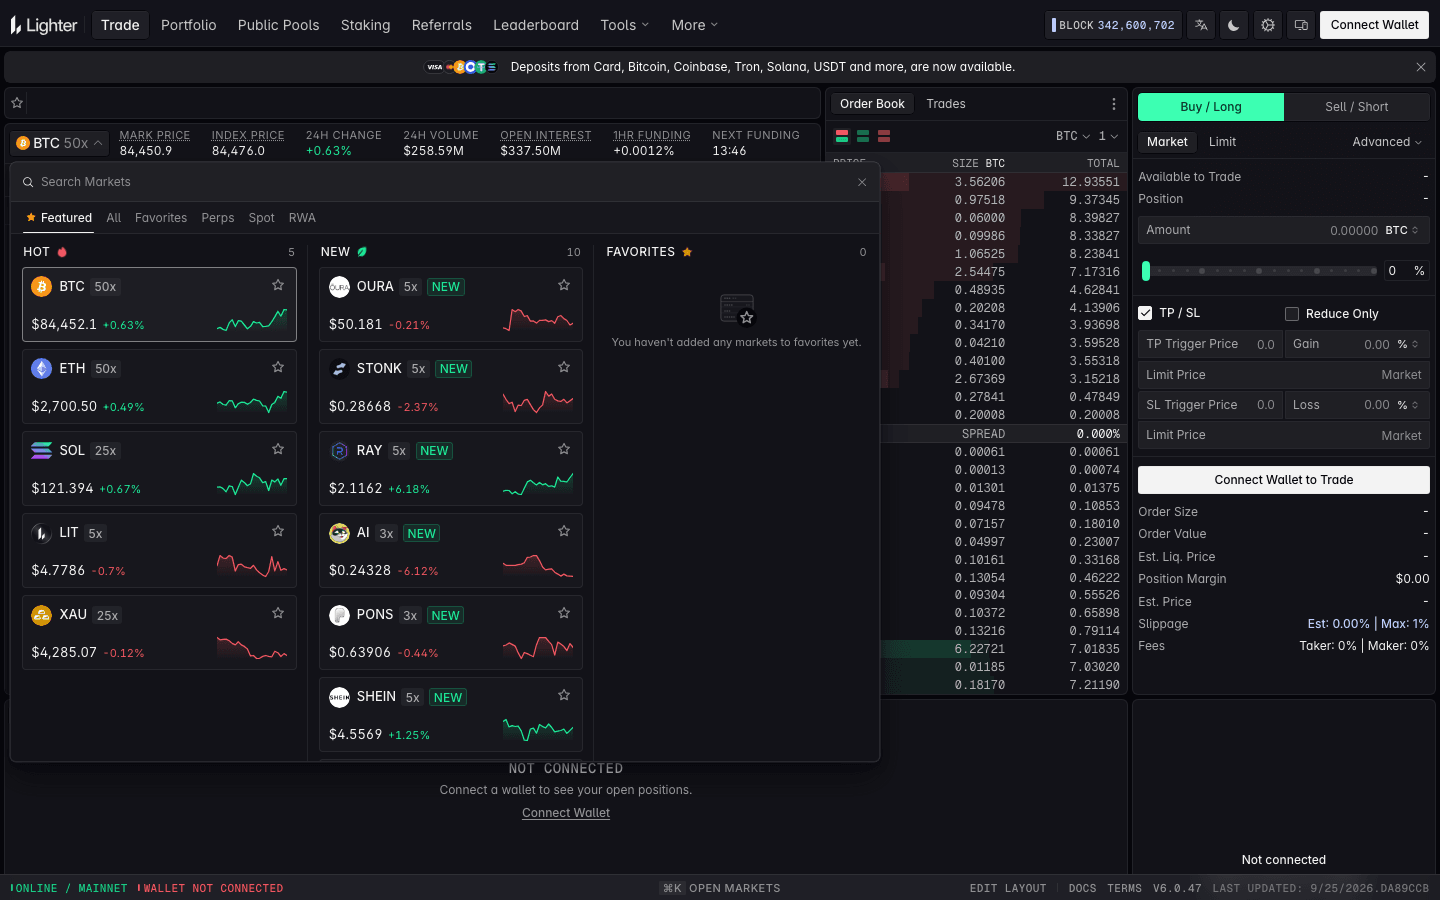Click Connect Wallet to Trade button

pos(1284,480)
